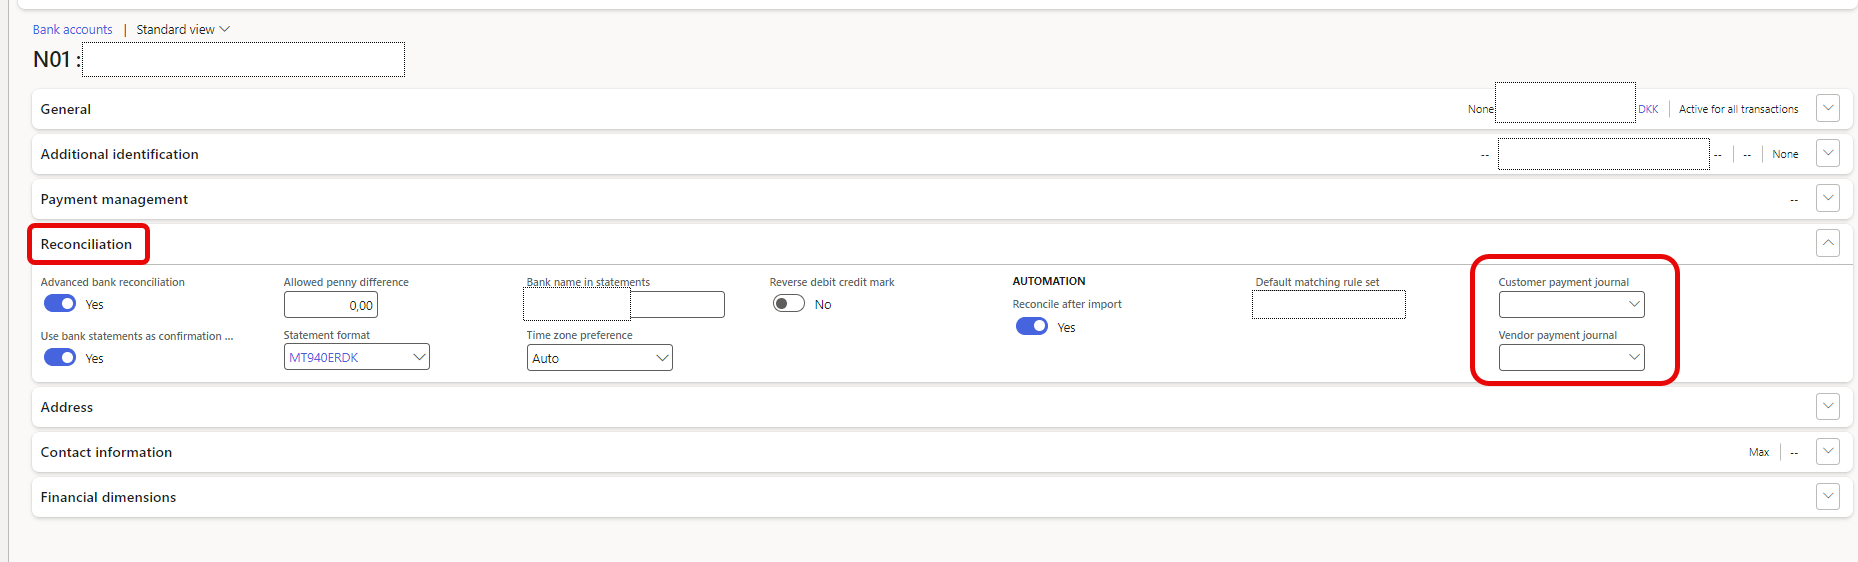Expand the Financial dimensions section chevron
This screenshot has height=562, width=1858.
[x=1827, y=496]
